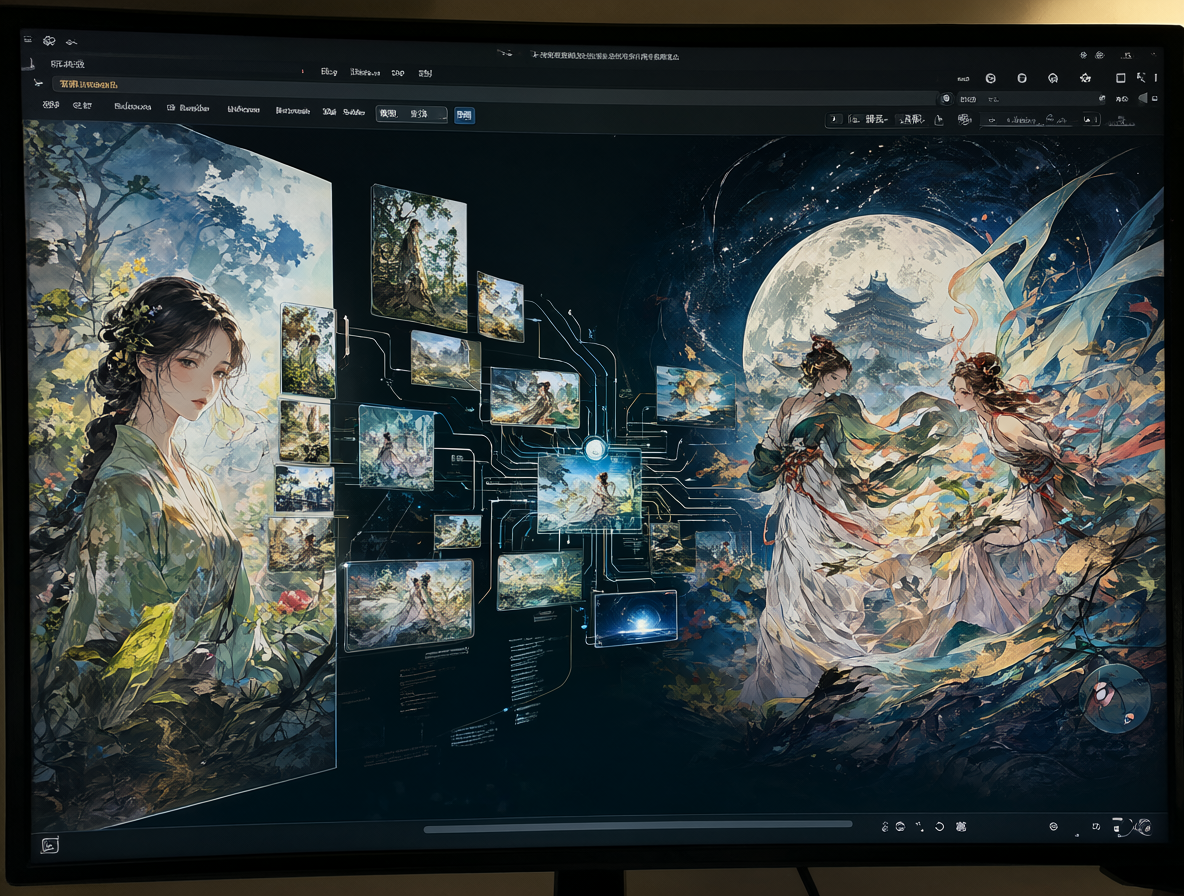
Task: Select the first tab in the canvas toolbar
Action: (51, 105)
